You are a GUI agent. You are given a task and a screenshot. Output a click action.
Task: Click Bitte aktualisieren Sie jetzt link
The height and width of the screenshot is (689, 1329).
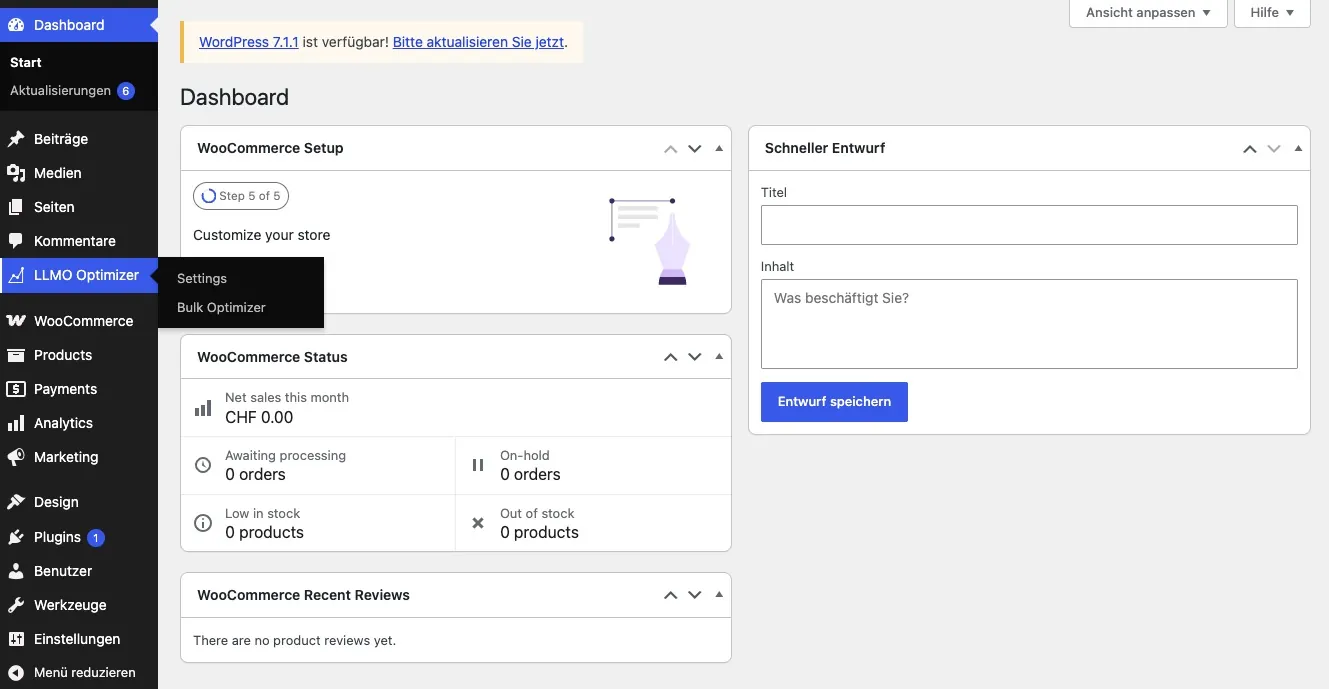[x=479, y=43]
